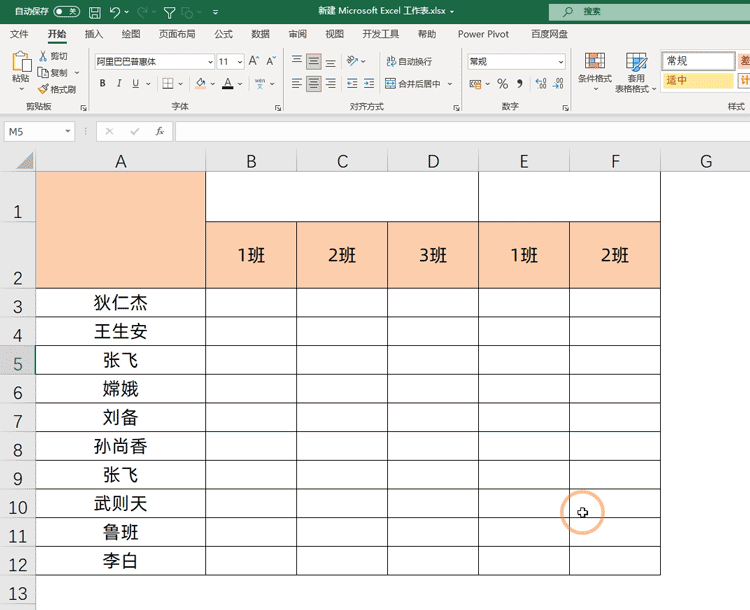This screenshot has height=610, width=750.
Task: Switch to the 公式 ribbon tab
Action: [x=223, y=34]
